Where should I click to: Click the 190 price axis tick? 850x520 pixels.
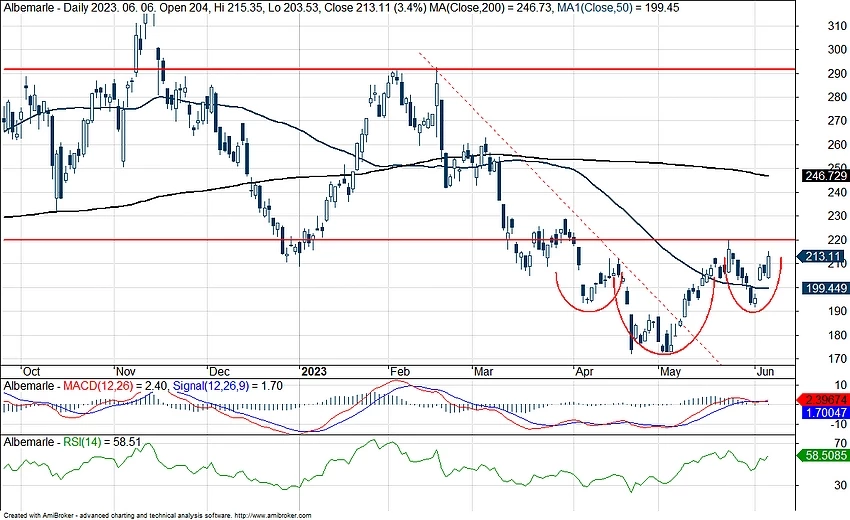point(837,311)
